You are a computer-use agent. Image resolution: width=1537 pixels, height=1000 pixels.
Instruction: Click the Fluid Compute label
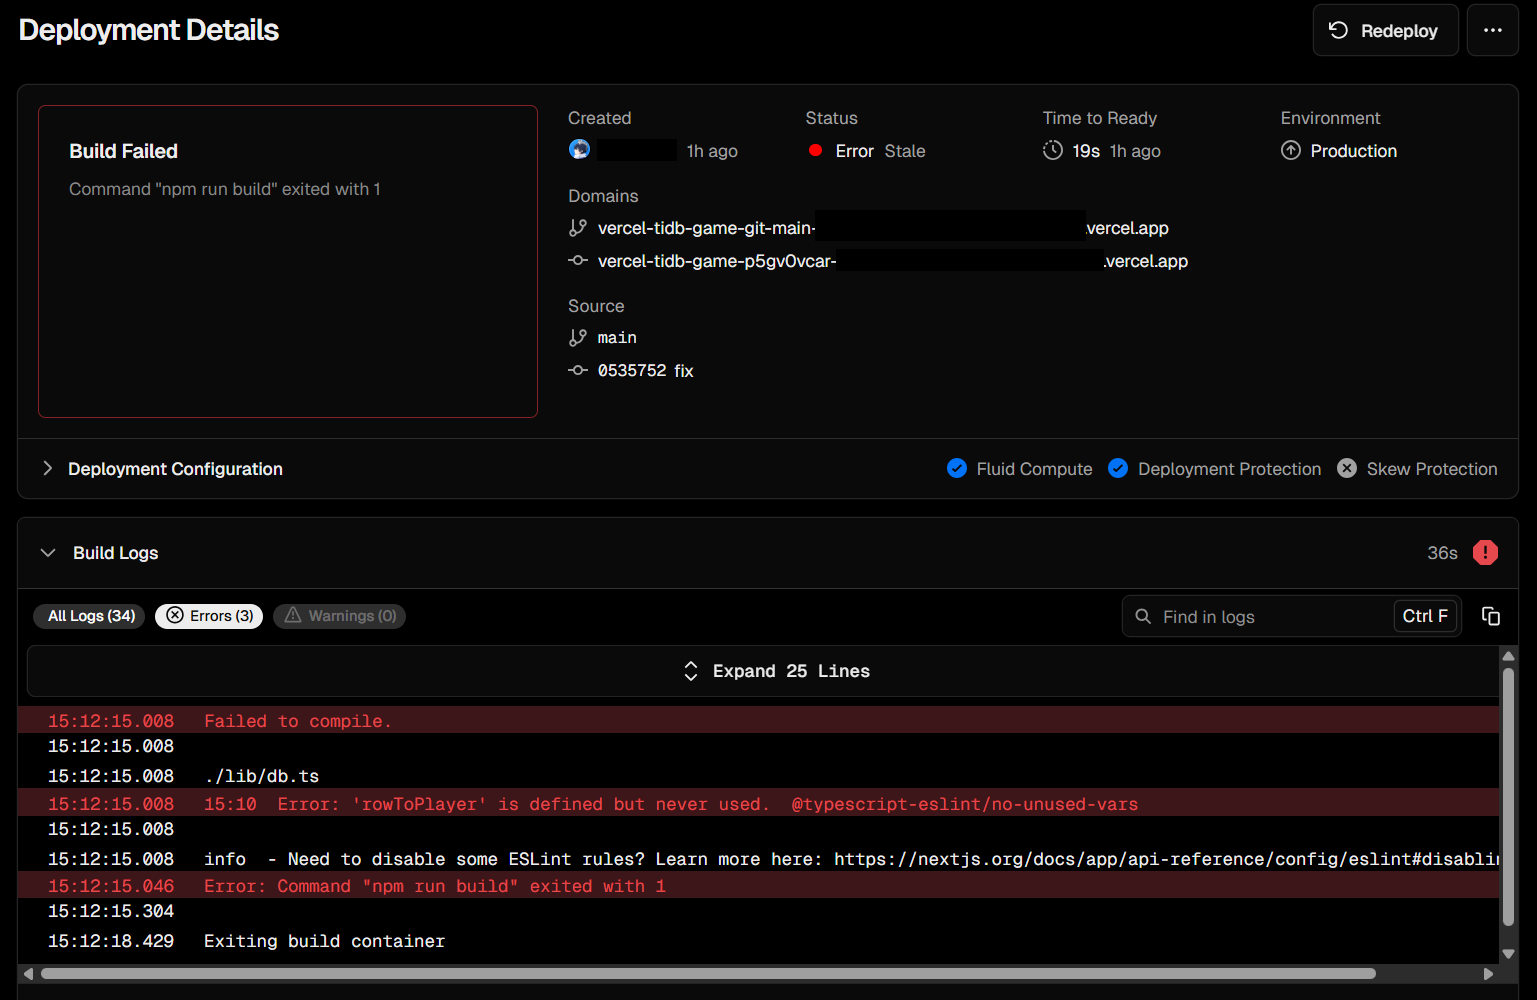click(x=1034, y=469)
